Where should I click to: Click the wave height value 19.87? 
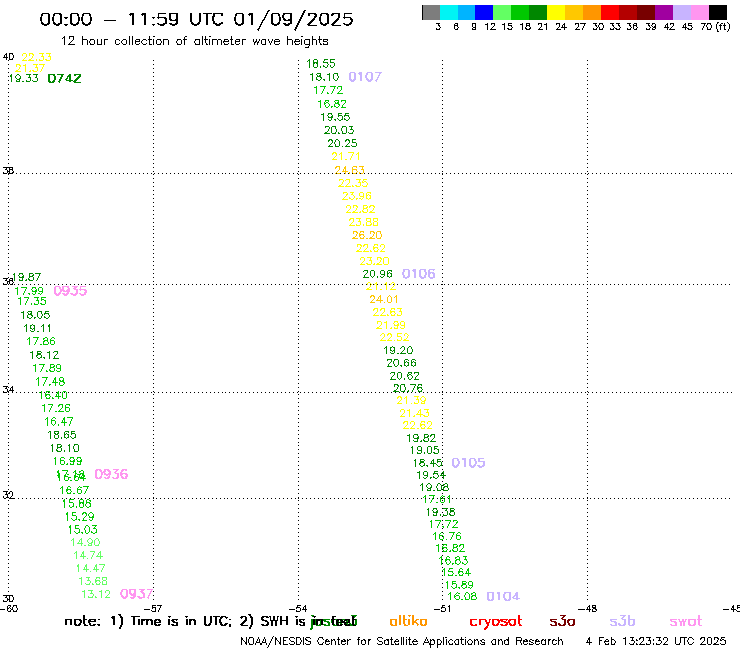[26, 277]
